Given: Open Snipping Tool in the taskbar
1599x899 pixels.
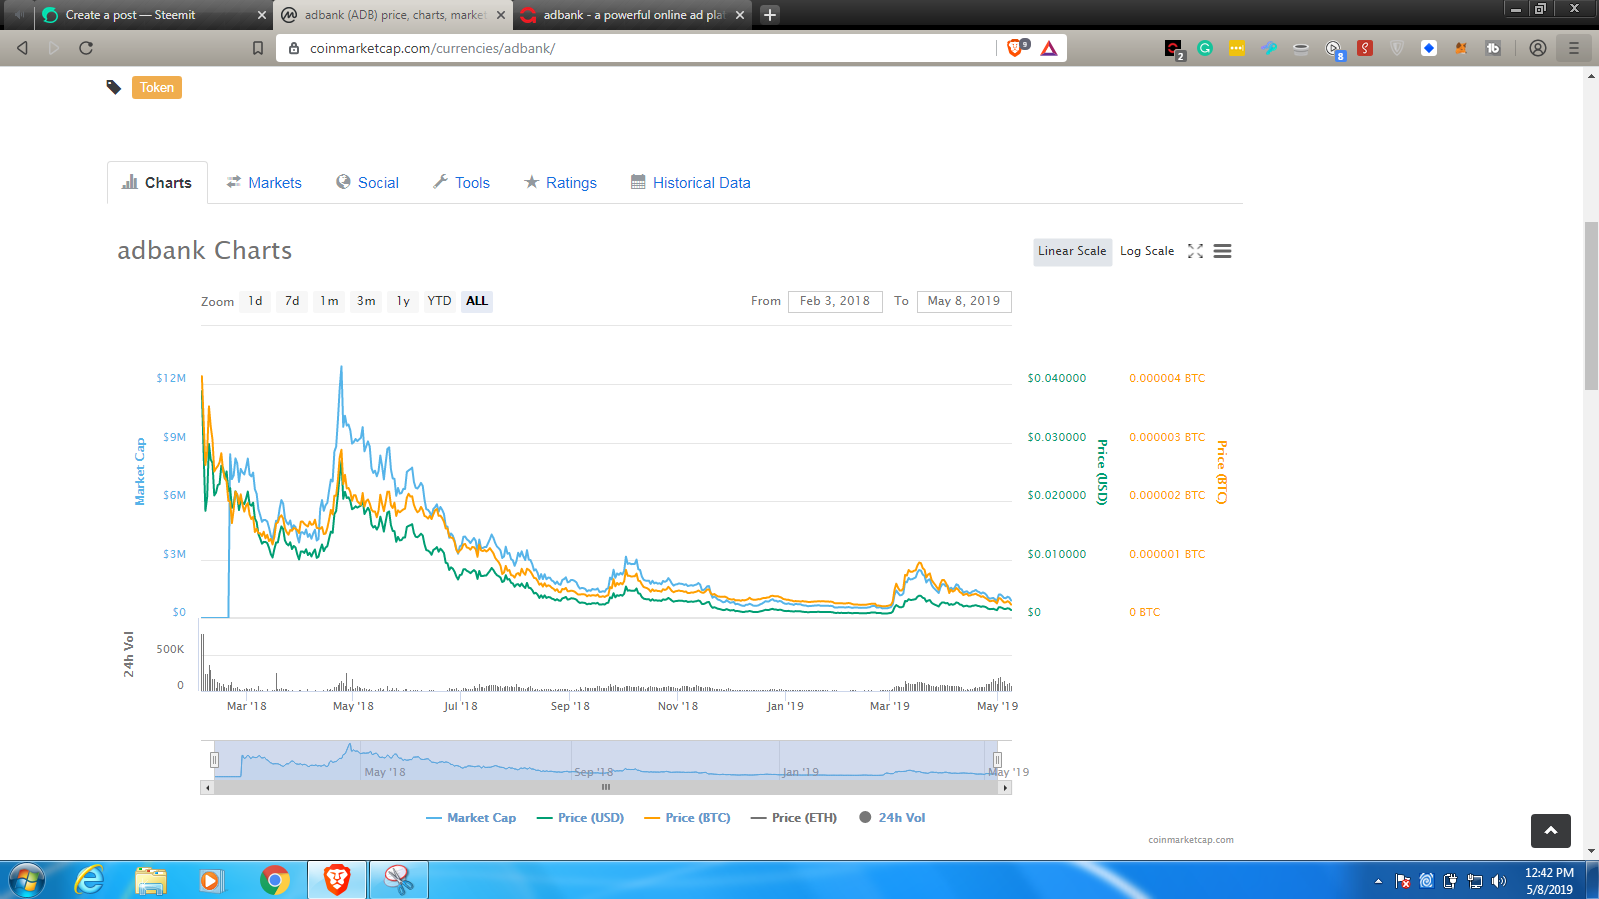Looking at the screenshot, I should pos(399,880).
